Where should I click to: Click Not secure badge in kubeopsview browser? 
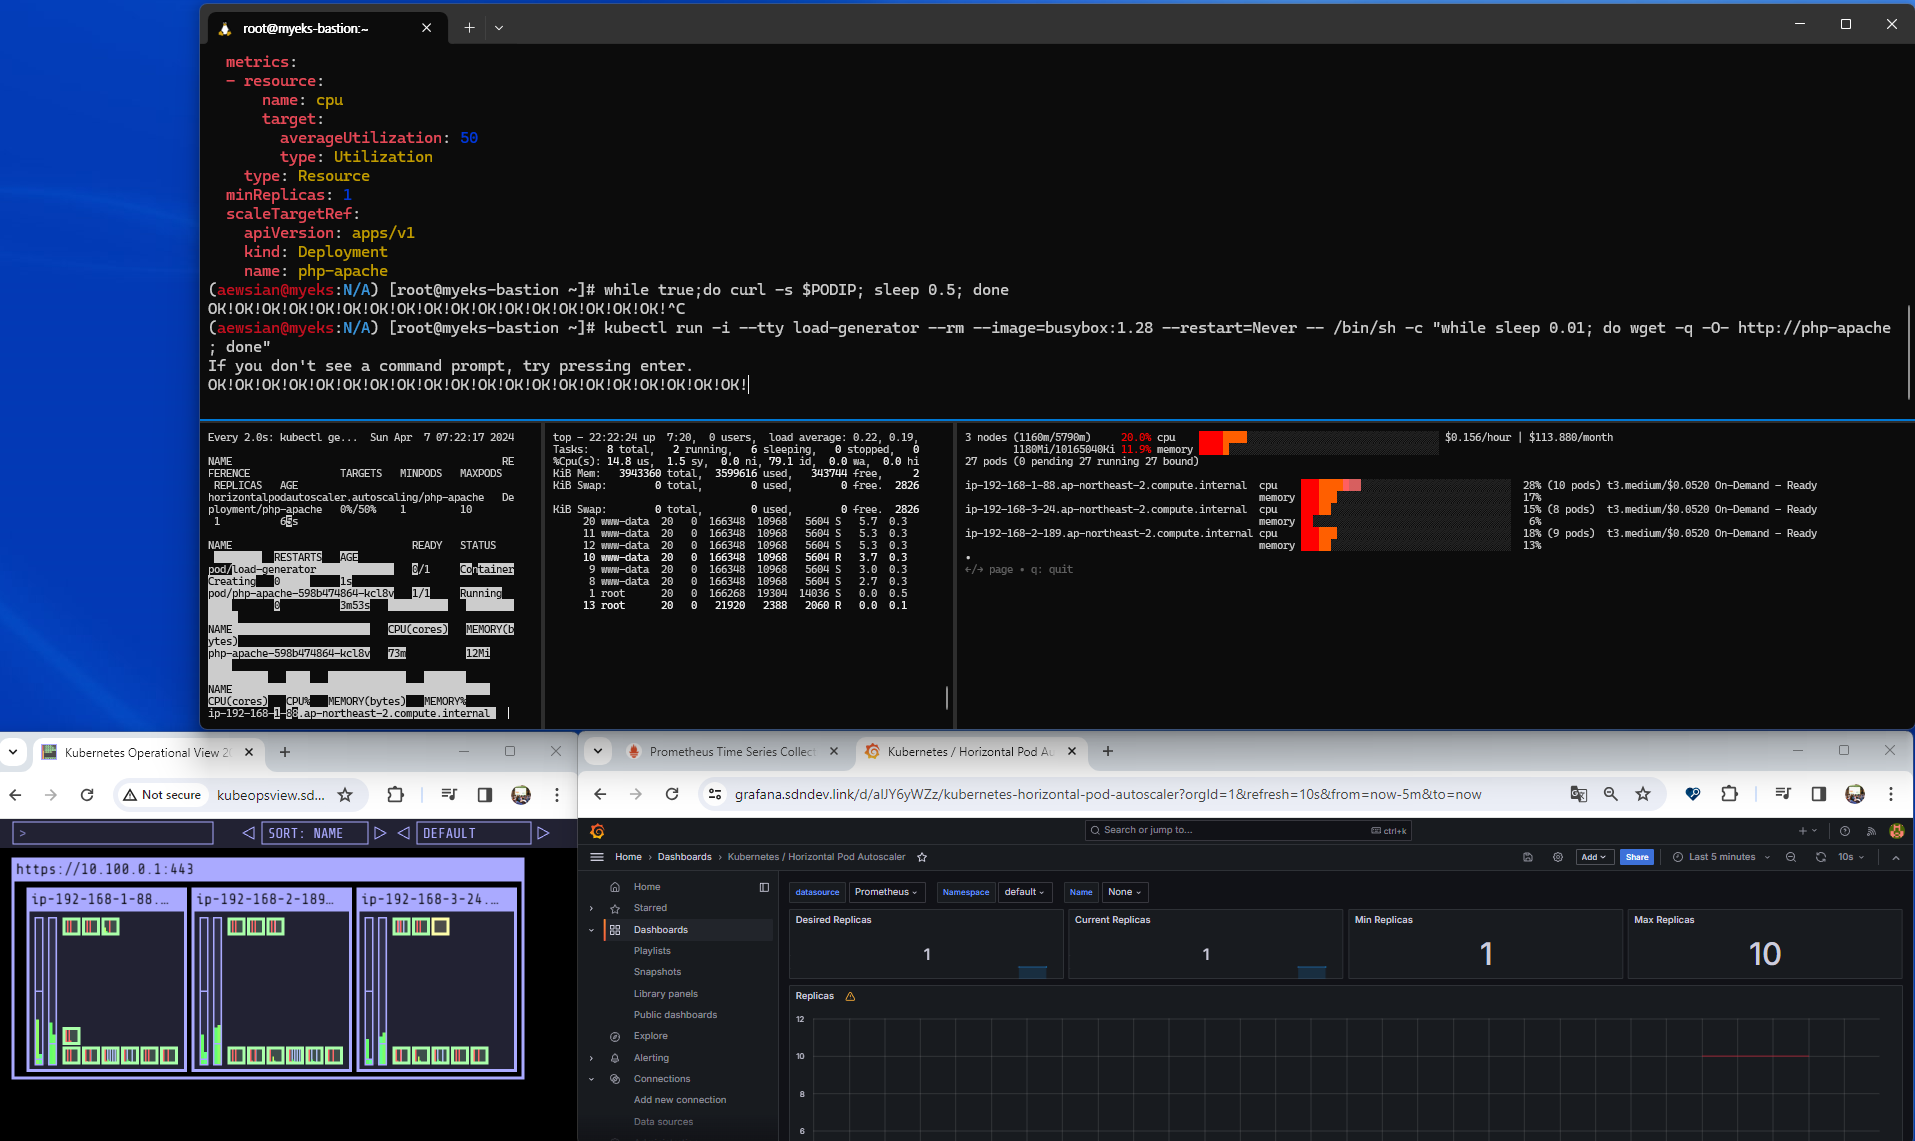[x=163, y=795]
